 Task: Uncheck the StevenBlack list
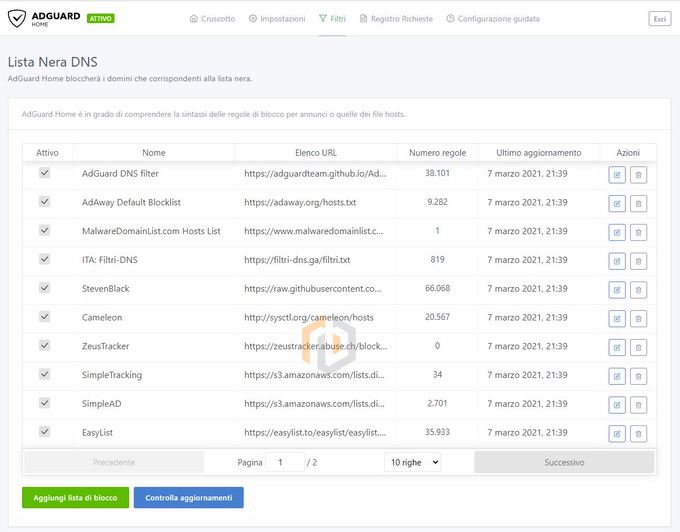point(44,288)
